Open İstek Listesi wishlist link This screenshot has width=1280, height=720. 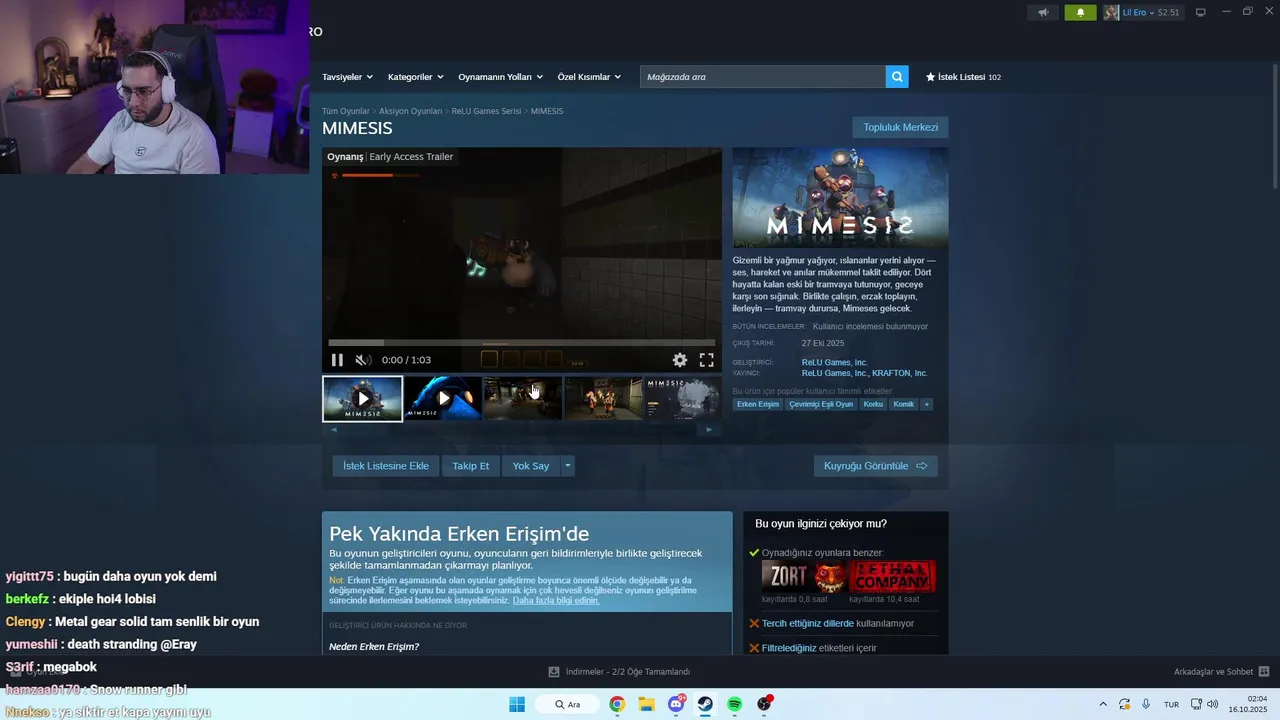[963, 77]
